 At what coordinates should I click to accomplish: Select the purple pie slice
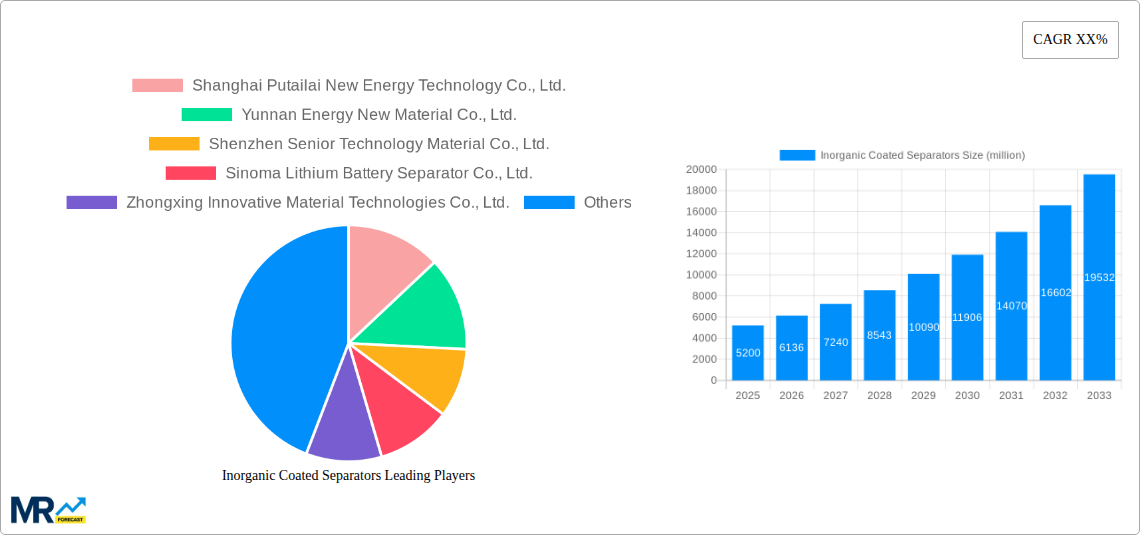pos(341,420)
